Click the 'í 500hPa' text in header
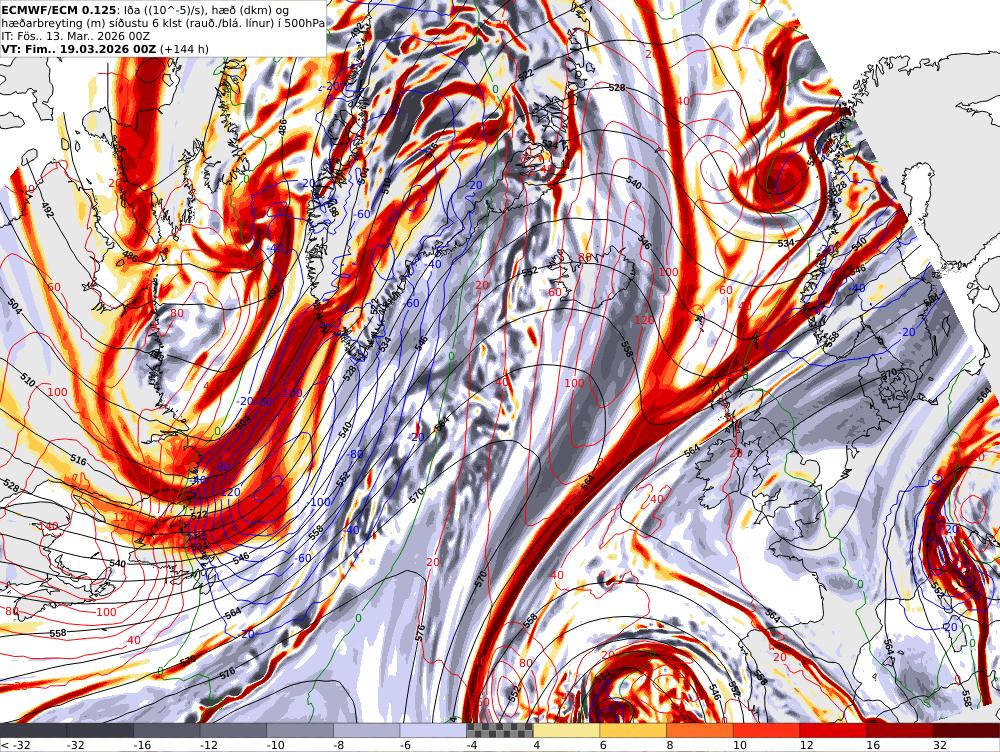The width and height of the screenshot is (1000, 752). point(302,23)
